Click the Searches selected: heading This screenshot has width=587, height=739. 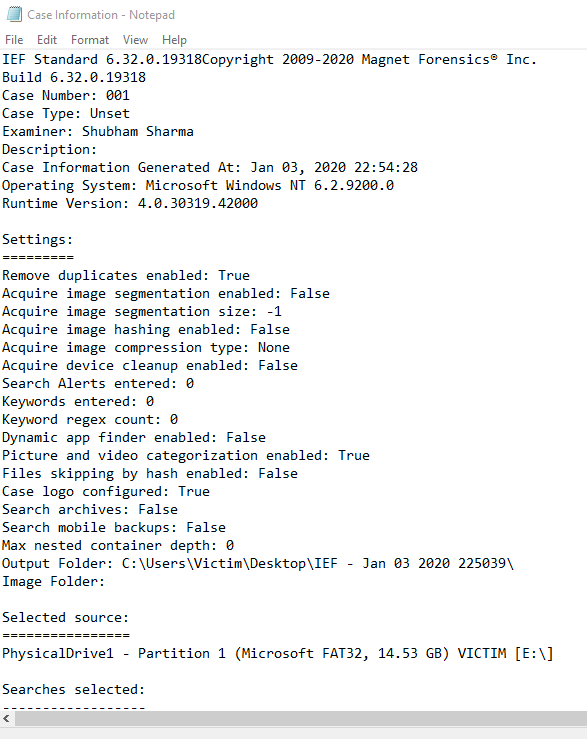click(x=73, y=690)
